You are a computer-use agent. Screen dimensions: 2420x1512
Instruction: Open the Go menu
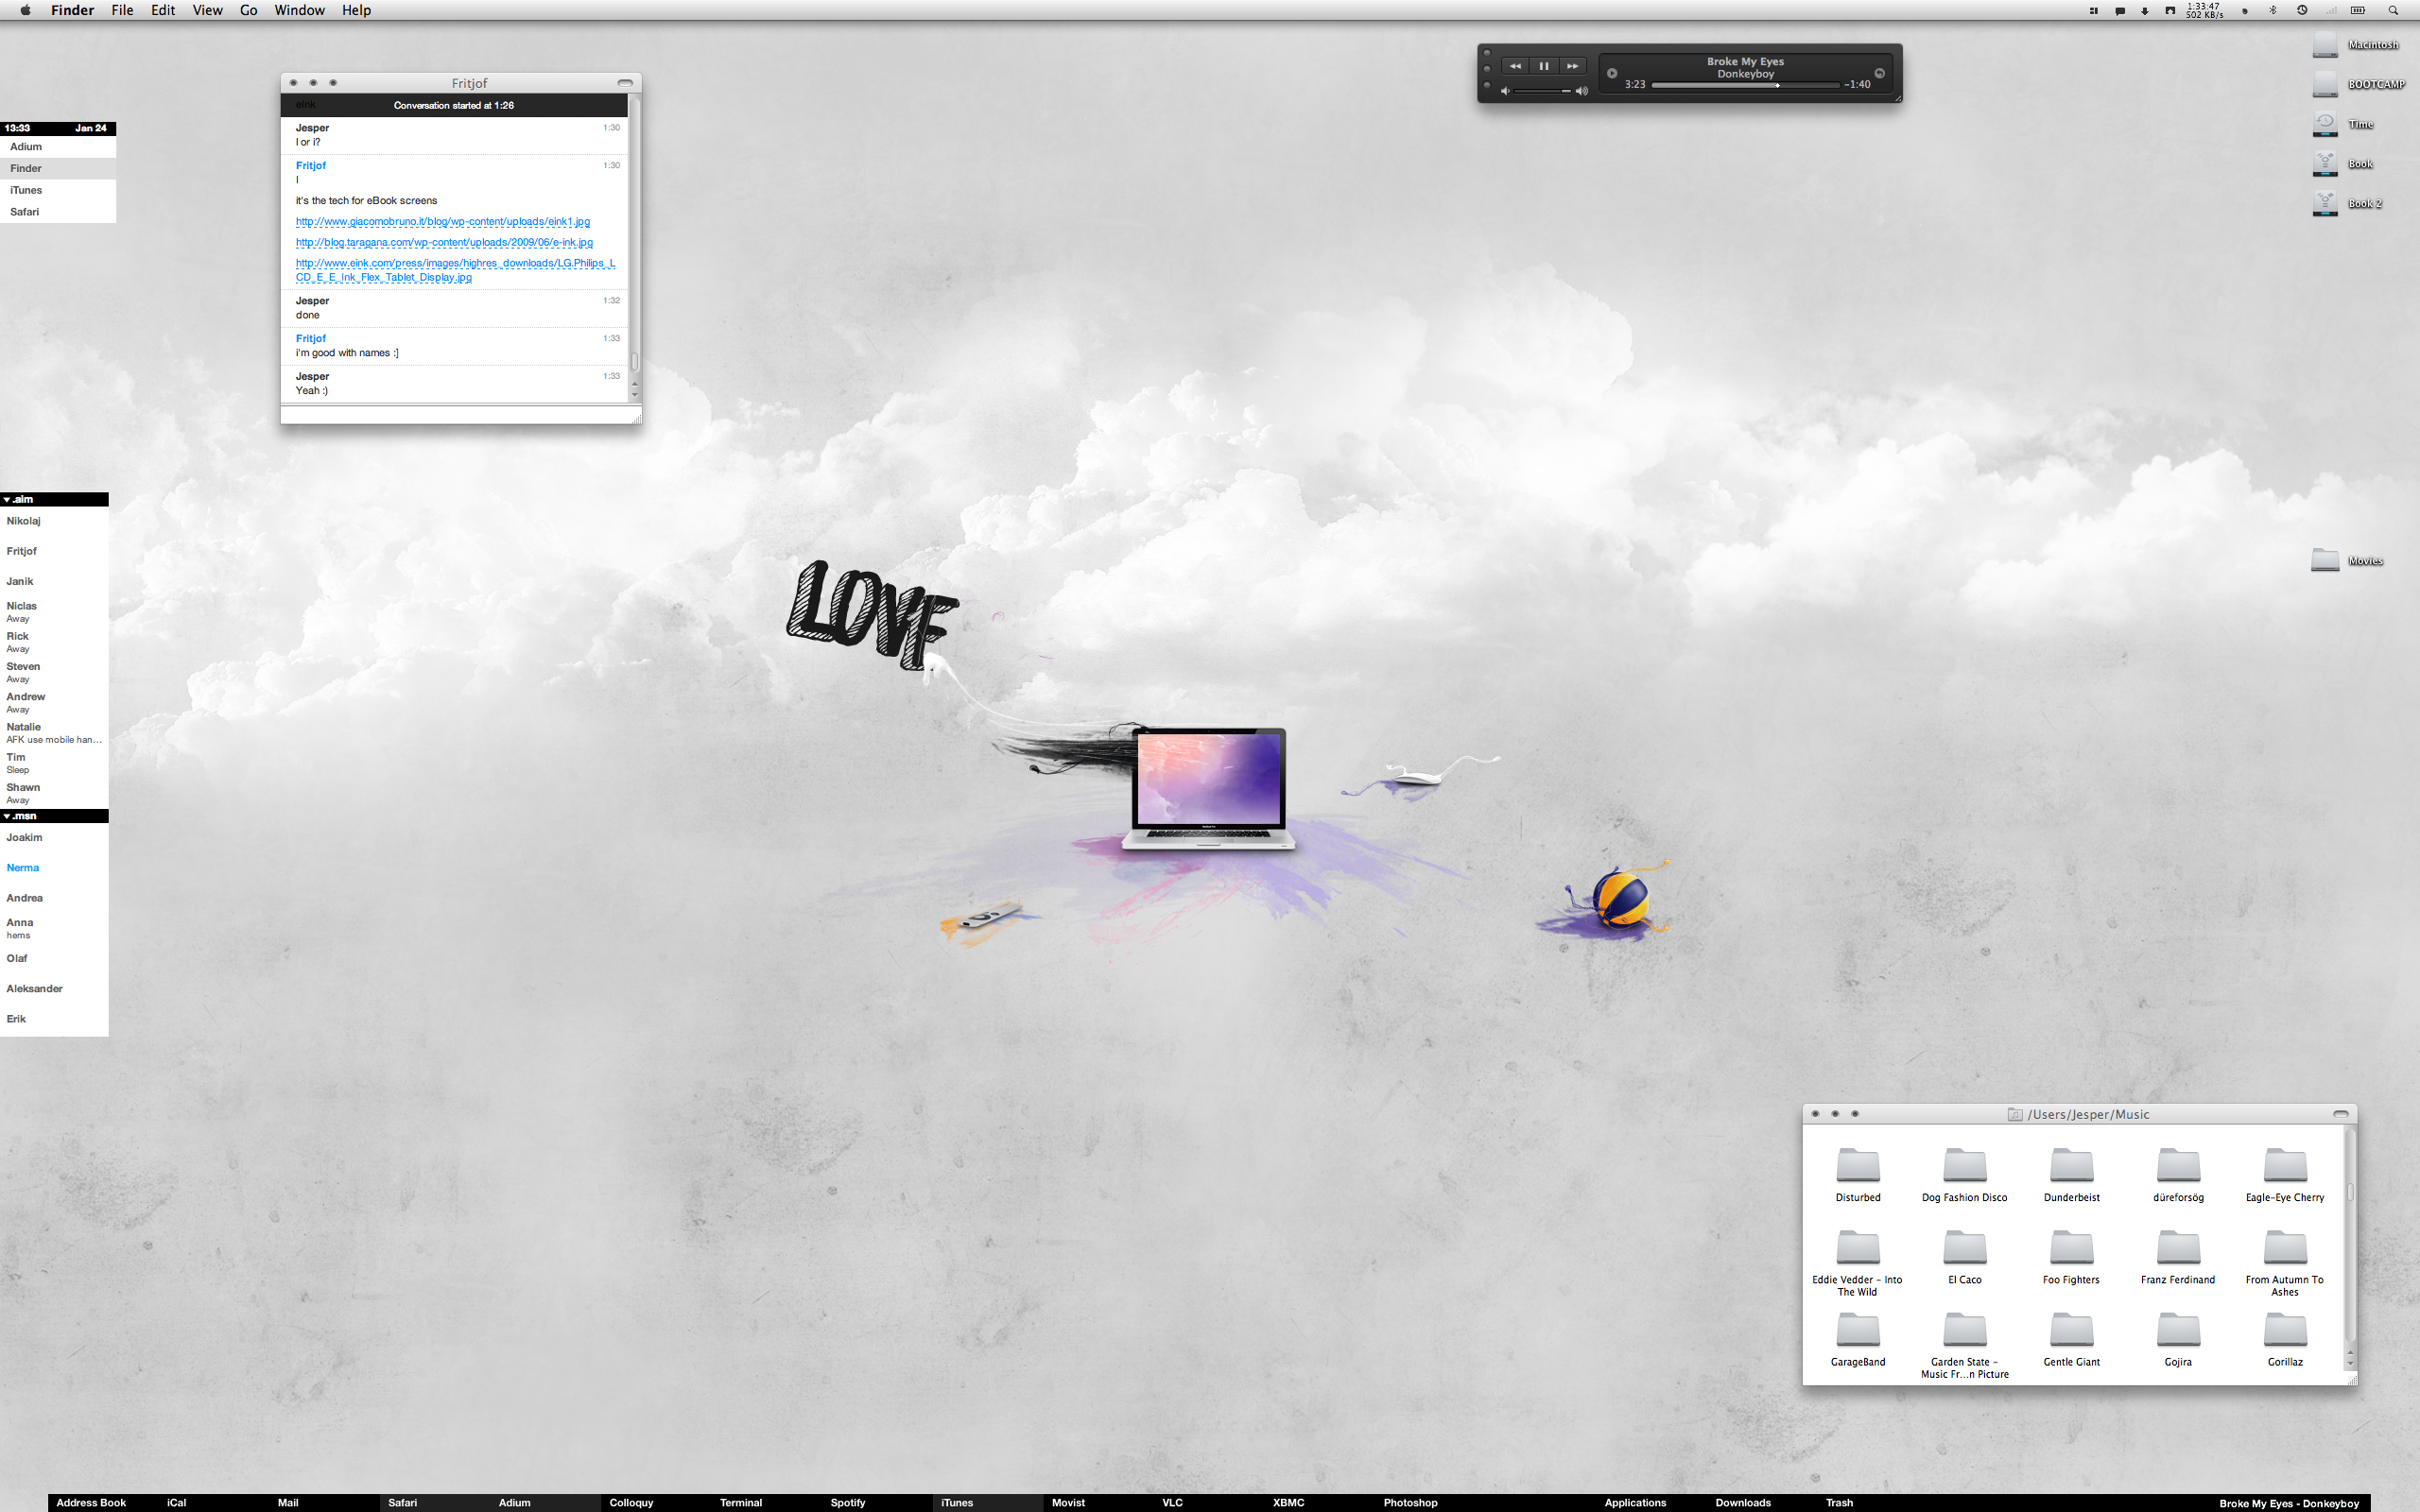pos(248,10)
